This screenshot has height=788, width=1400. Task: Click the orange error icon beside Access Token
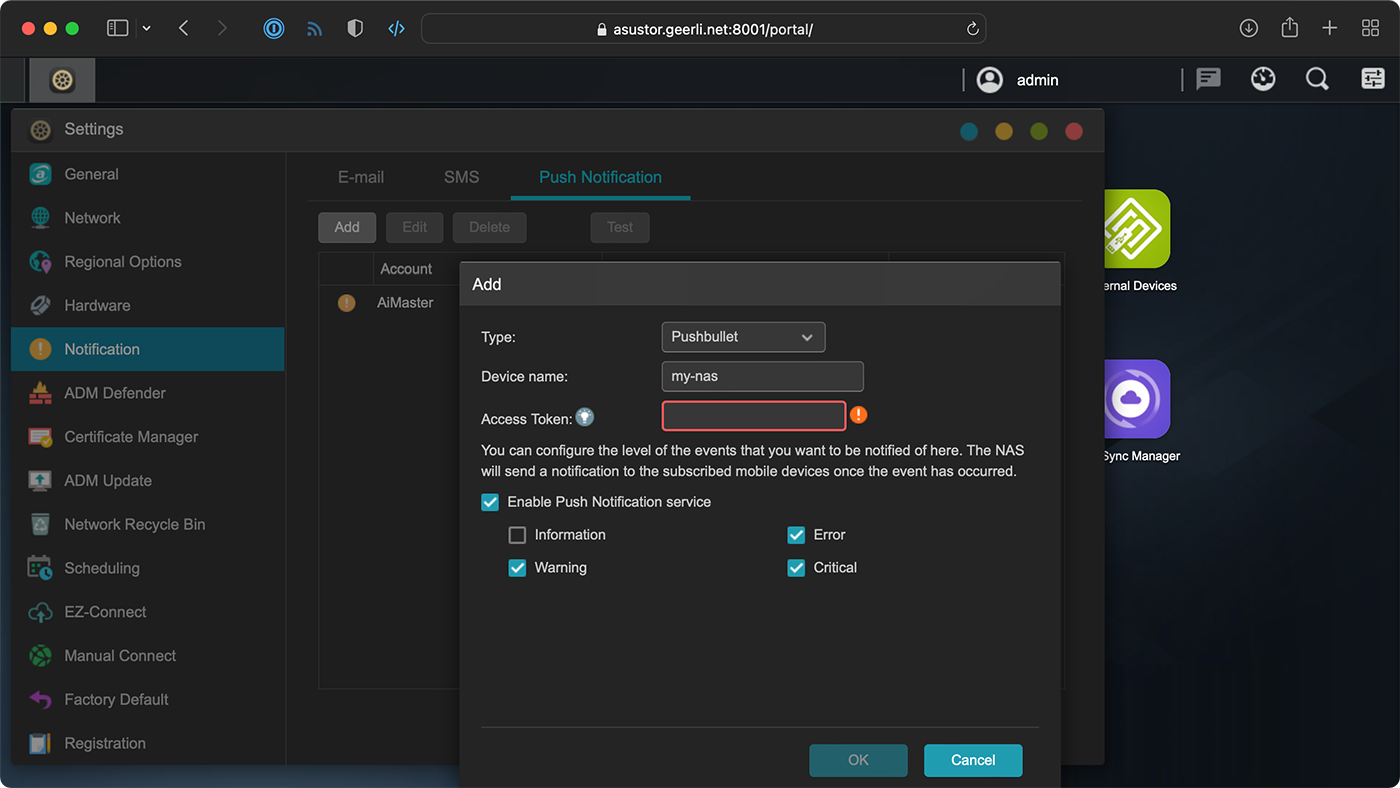858,415
